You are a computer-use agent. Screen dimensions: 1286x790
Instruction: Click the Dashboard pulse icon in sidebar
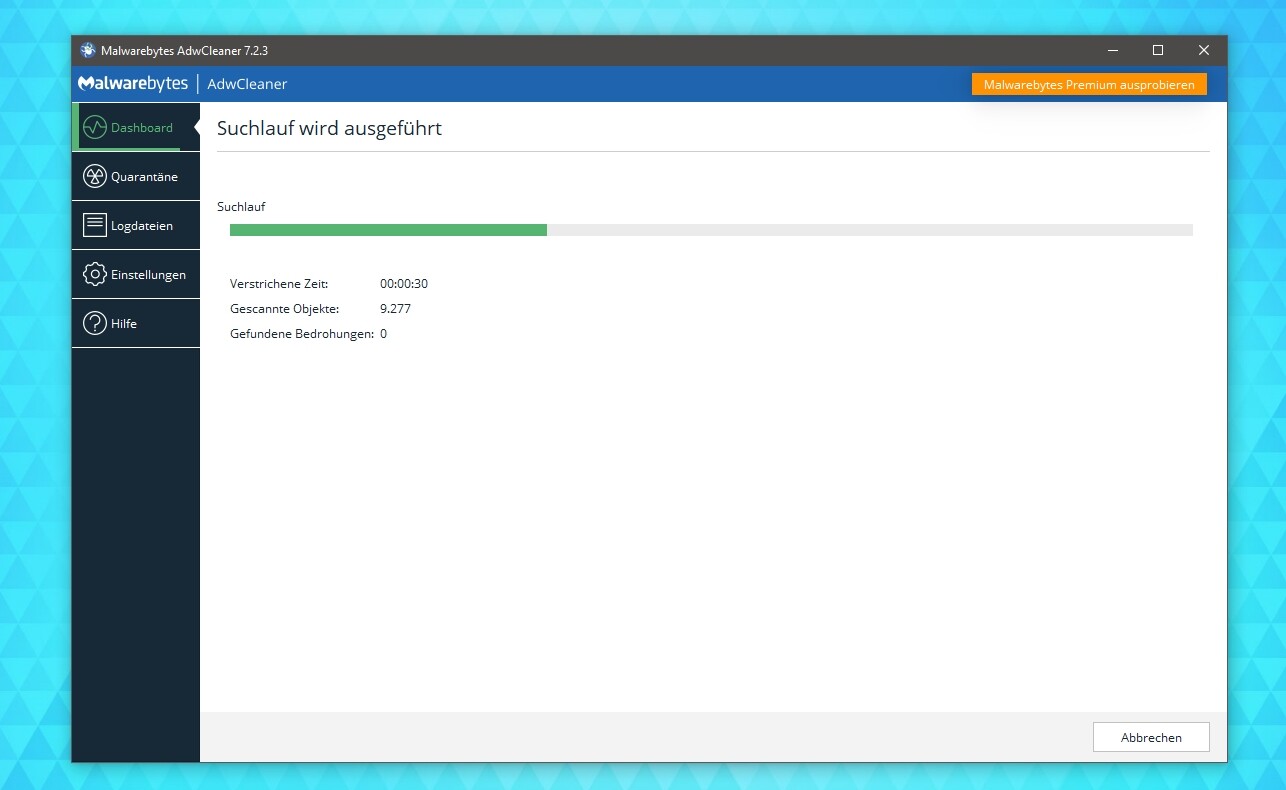tap(95, 127)
